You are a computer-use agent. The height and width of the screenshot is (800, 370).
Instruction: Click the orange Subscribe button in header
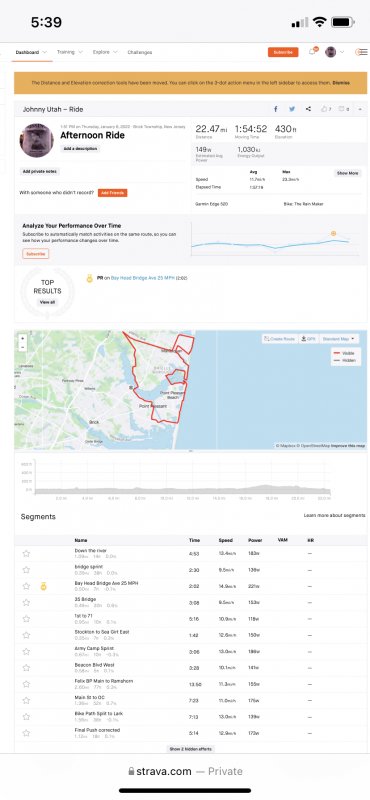[x=283, y=52]
